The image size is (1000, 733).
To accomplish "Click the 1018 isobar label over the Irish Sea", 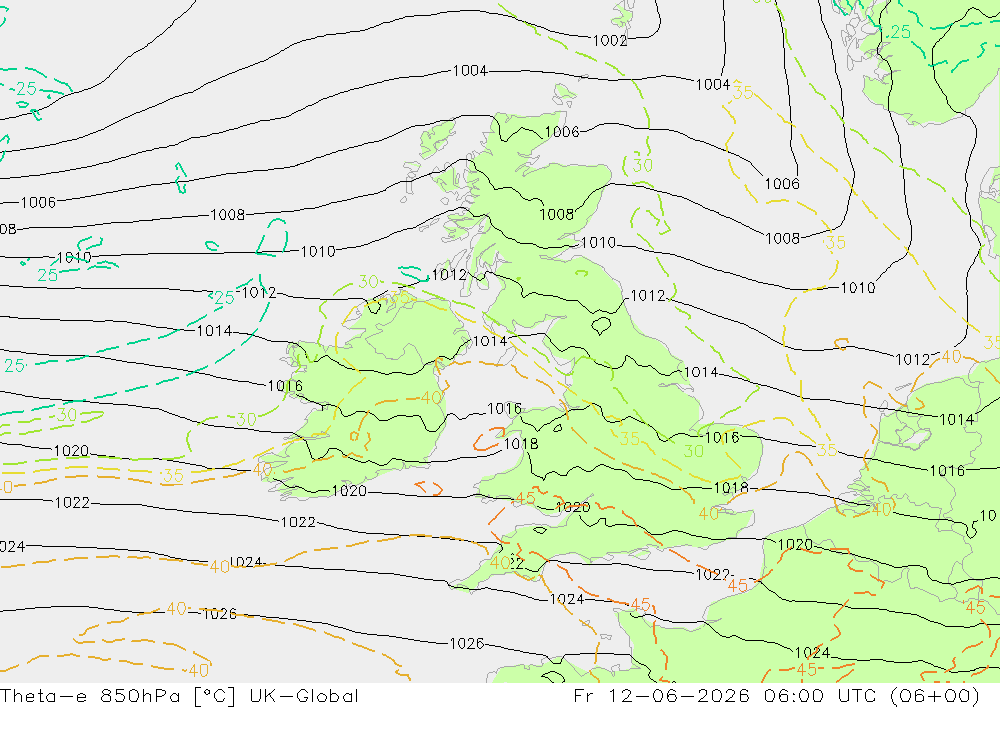I will pyautogui.click(x=521, y=443).
